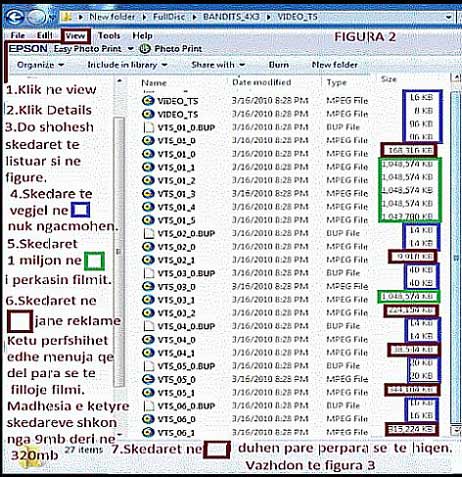Select the VTS_03_2 MPEG file icon
The height and width of the screenshot is (477, 462).
[148, 313]
